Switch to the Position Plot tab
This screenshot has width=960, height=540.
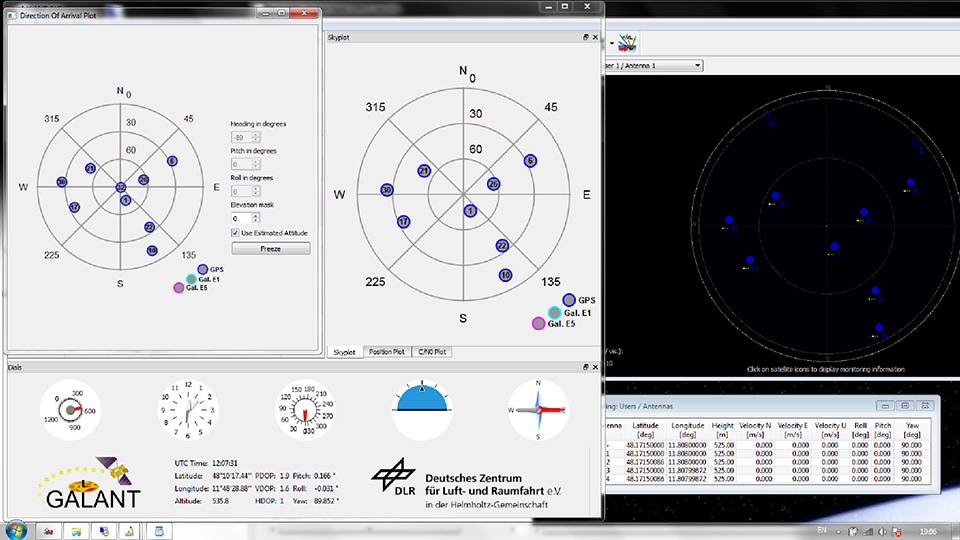(x=386, y=352)
